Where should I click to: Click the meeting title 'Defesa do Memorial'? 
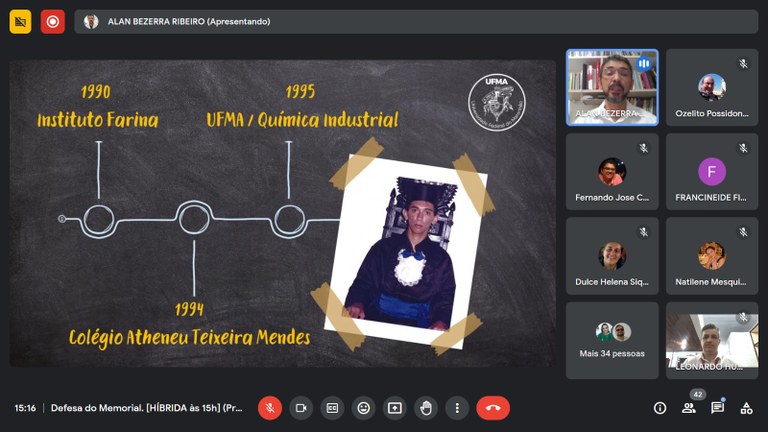[147, 408]
